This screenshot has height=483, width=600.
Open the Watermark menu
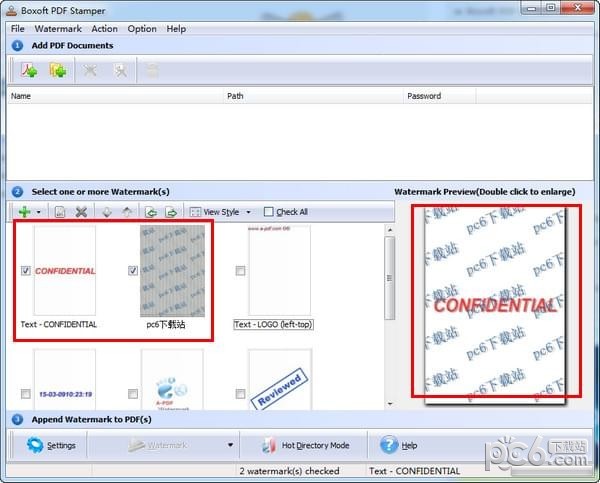click(x=58, y=29)
